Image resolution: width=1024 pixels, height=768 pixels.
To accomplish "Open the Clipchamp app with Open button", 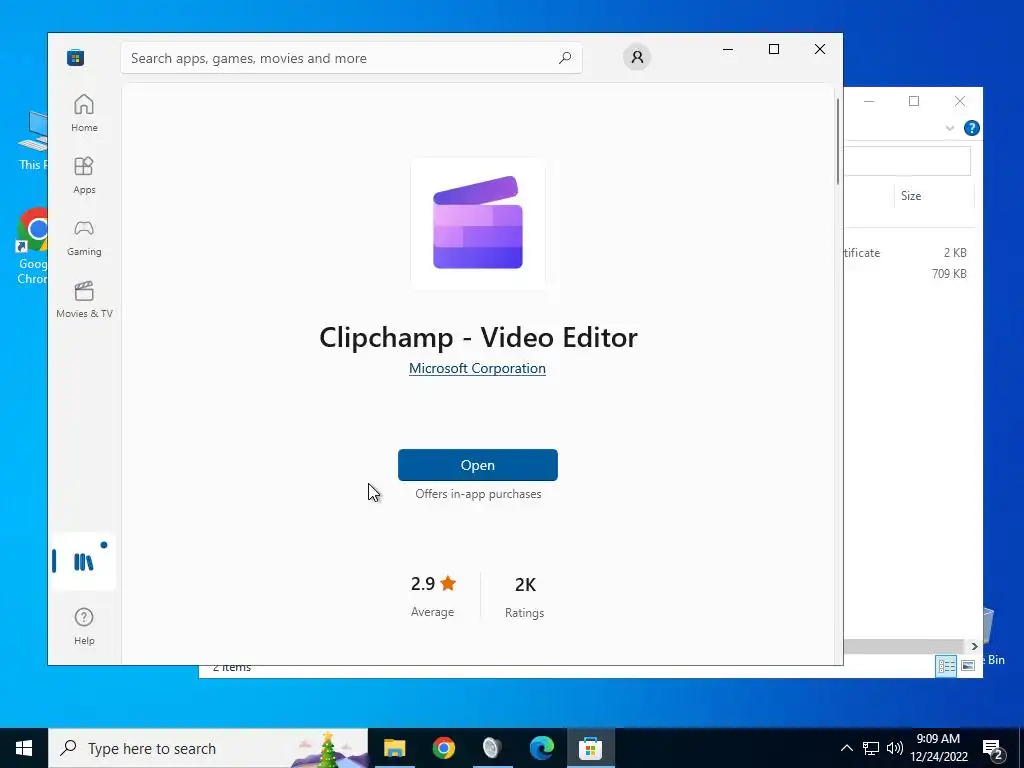I will click(477, 465).
